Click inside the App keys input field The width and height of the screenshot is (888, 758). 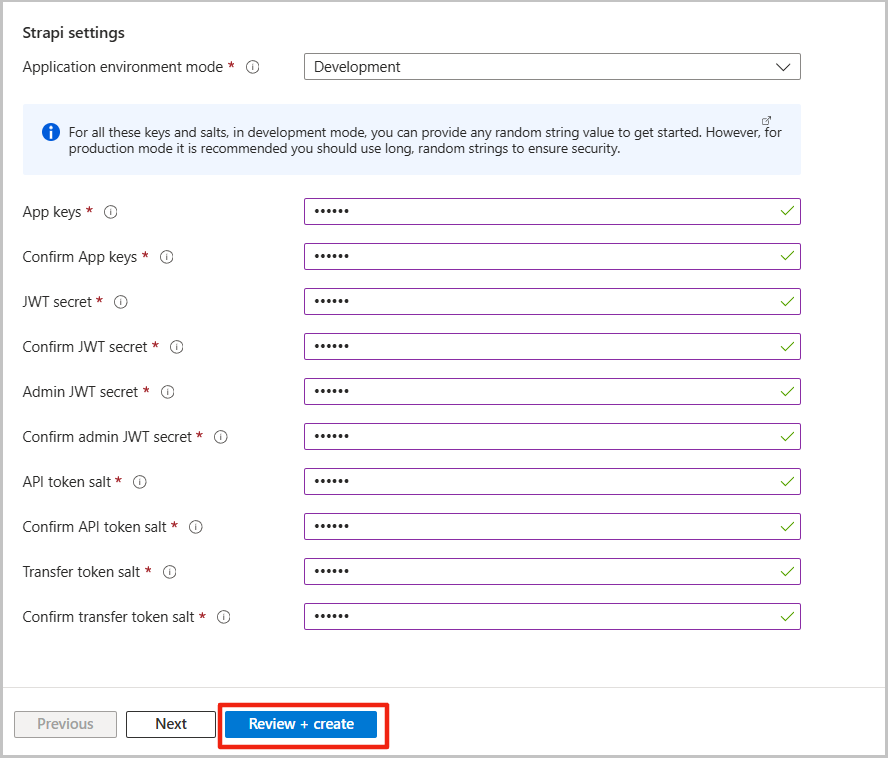(550, 211)
